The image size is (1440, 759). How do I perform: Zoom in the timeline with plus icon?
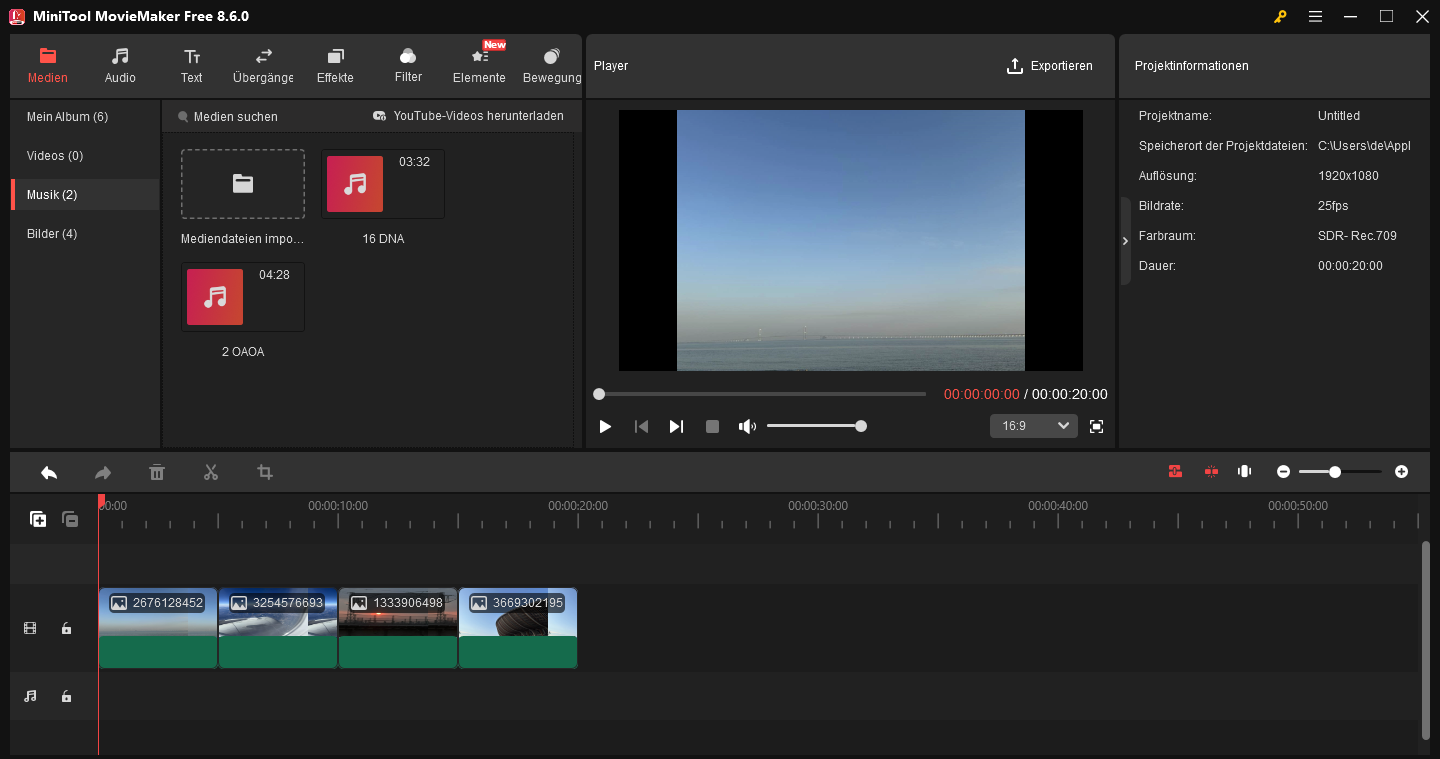[1401, 472]
